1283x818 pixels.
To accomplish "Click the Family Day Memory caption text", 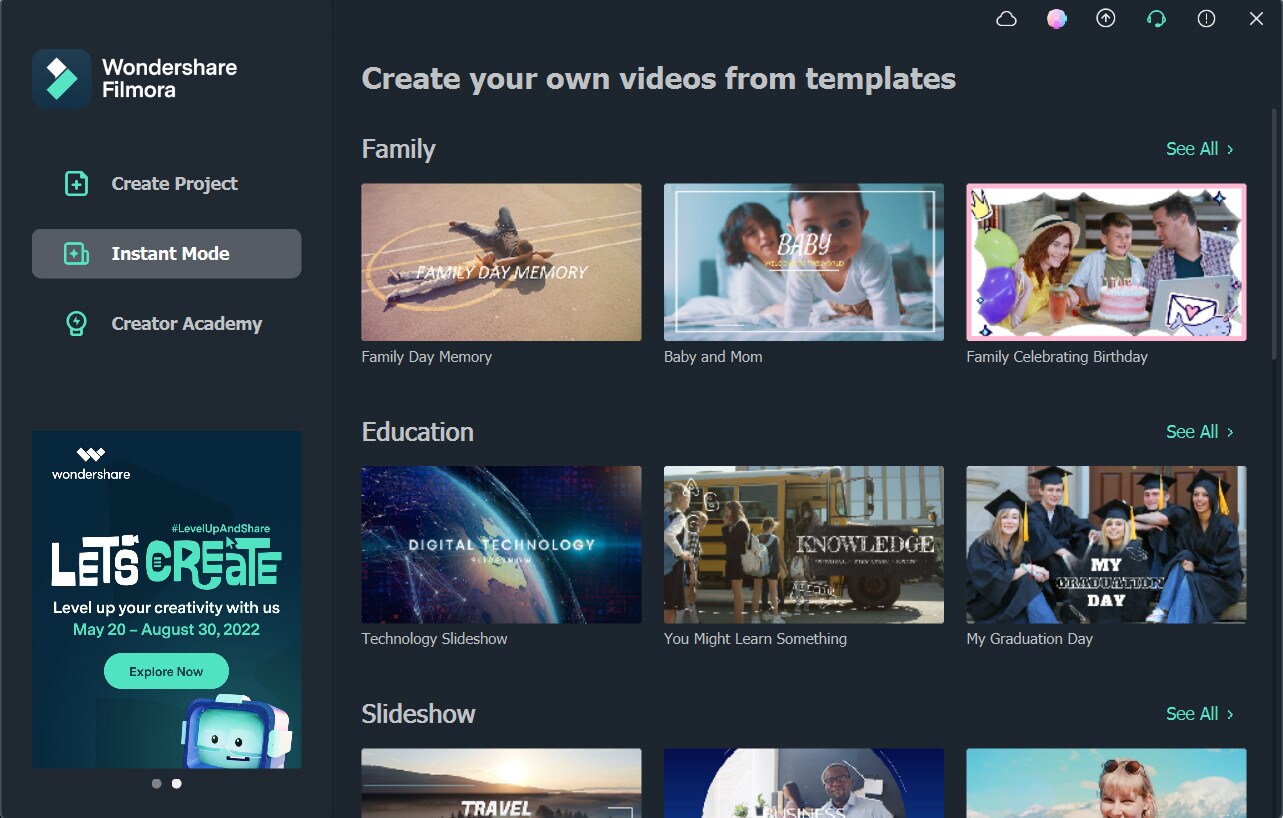I will (x=427, y=357).
